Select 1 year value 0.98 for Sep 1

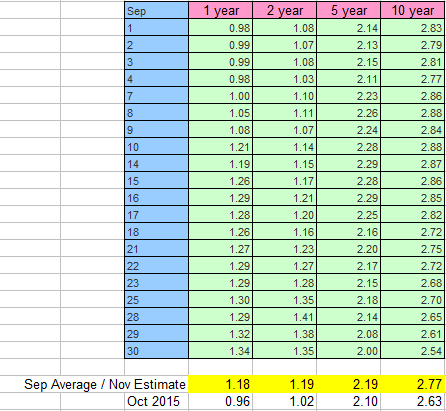point(221,27)
